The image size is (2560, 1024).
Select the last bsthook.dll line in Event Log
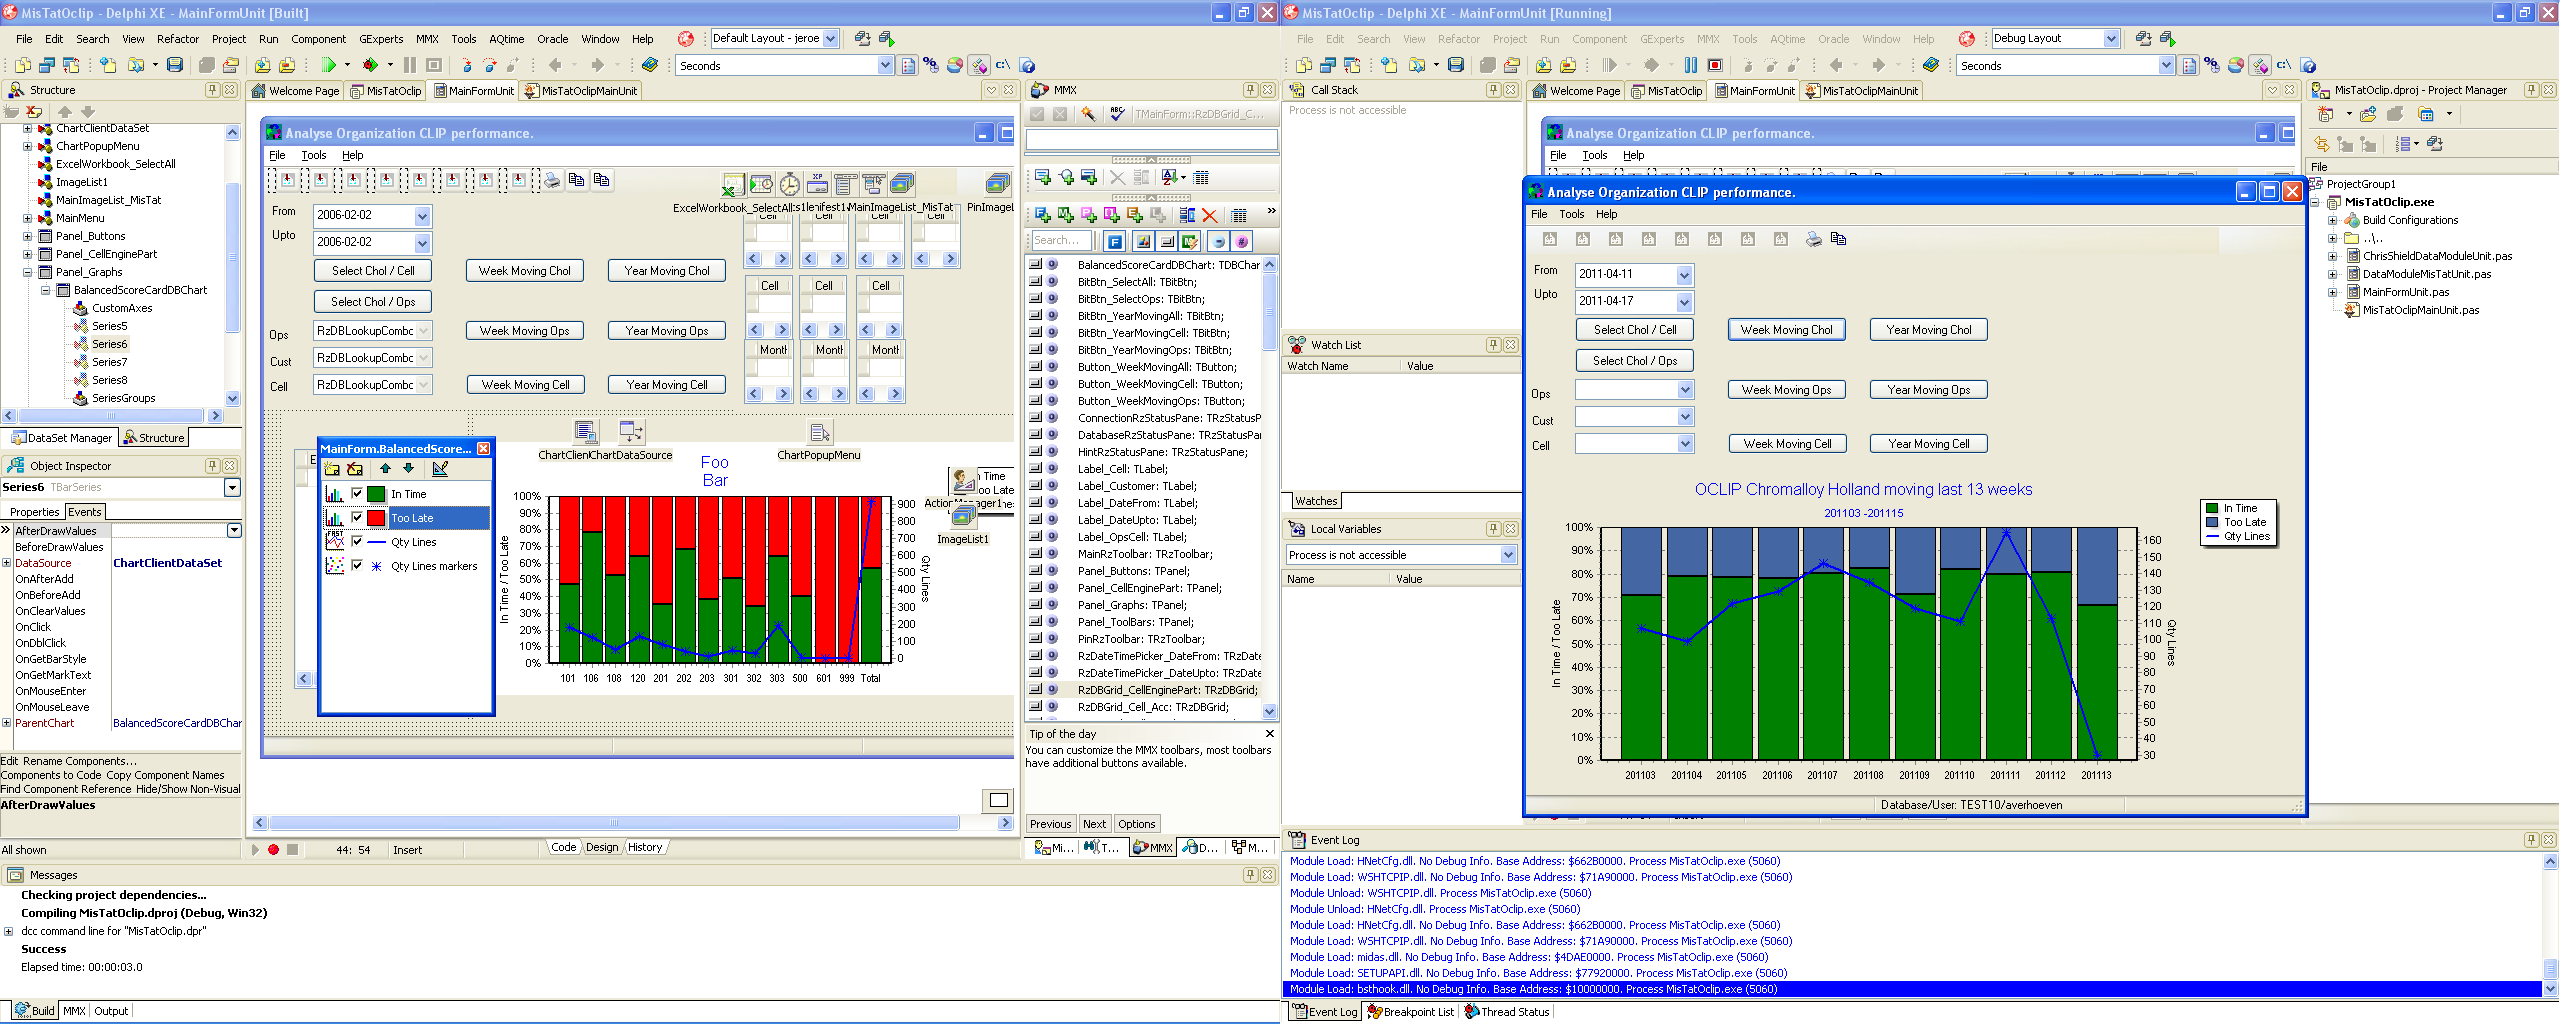pos(1912,989)
